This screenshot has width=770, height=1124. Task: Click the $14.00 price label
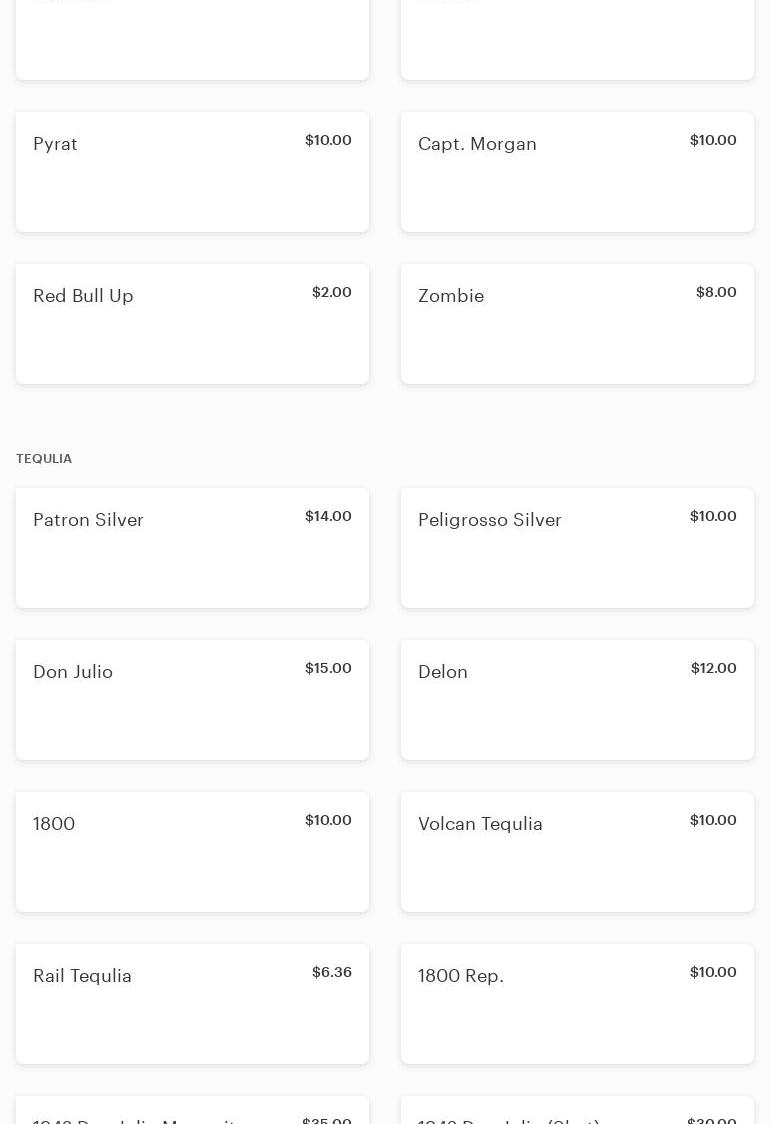point(328,516)
